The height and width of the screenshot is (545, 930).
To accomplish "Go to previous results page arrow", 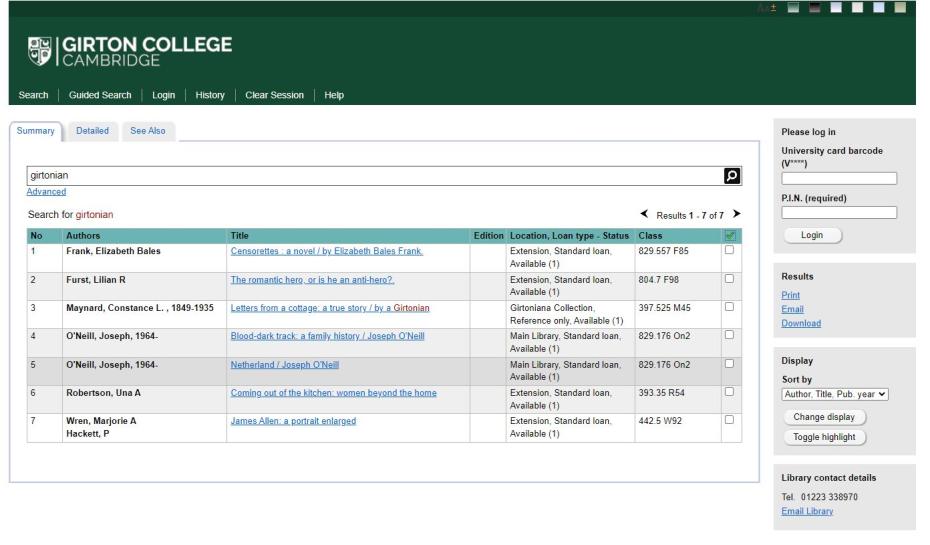I will tap(646, 214).
